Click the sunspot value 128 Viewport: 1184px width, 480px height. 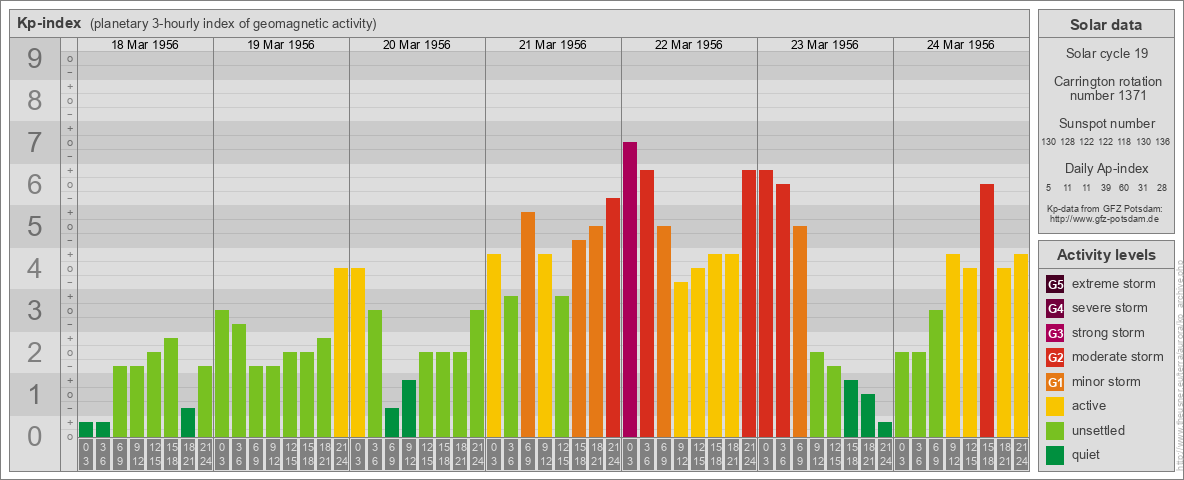tap(1068, 142)
